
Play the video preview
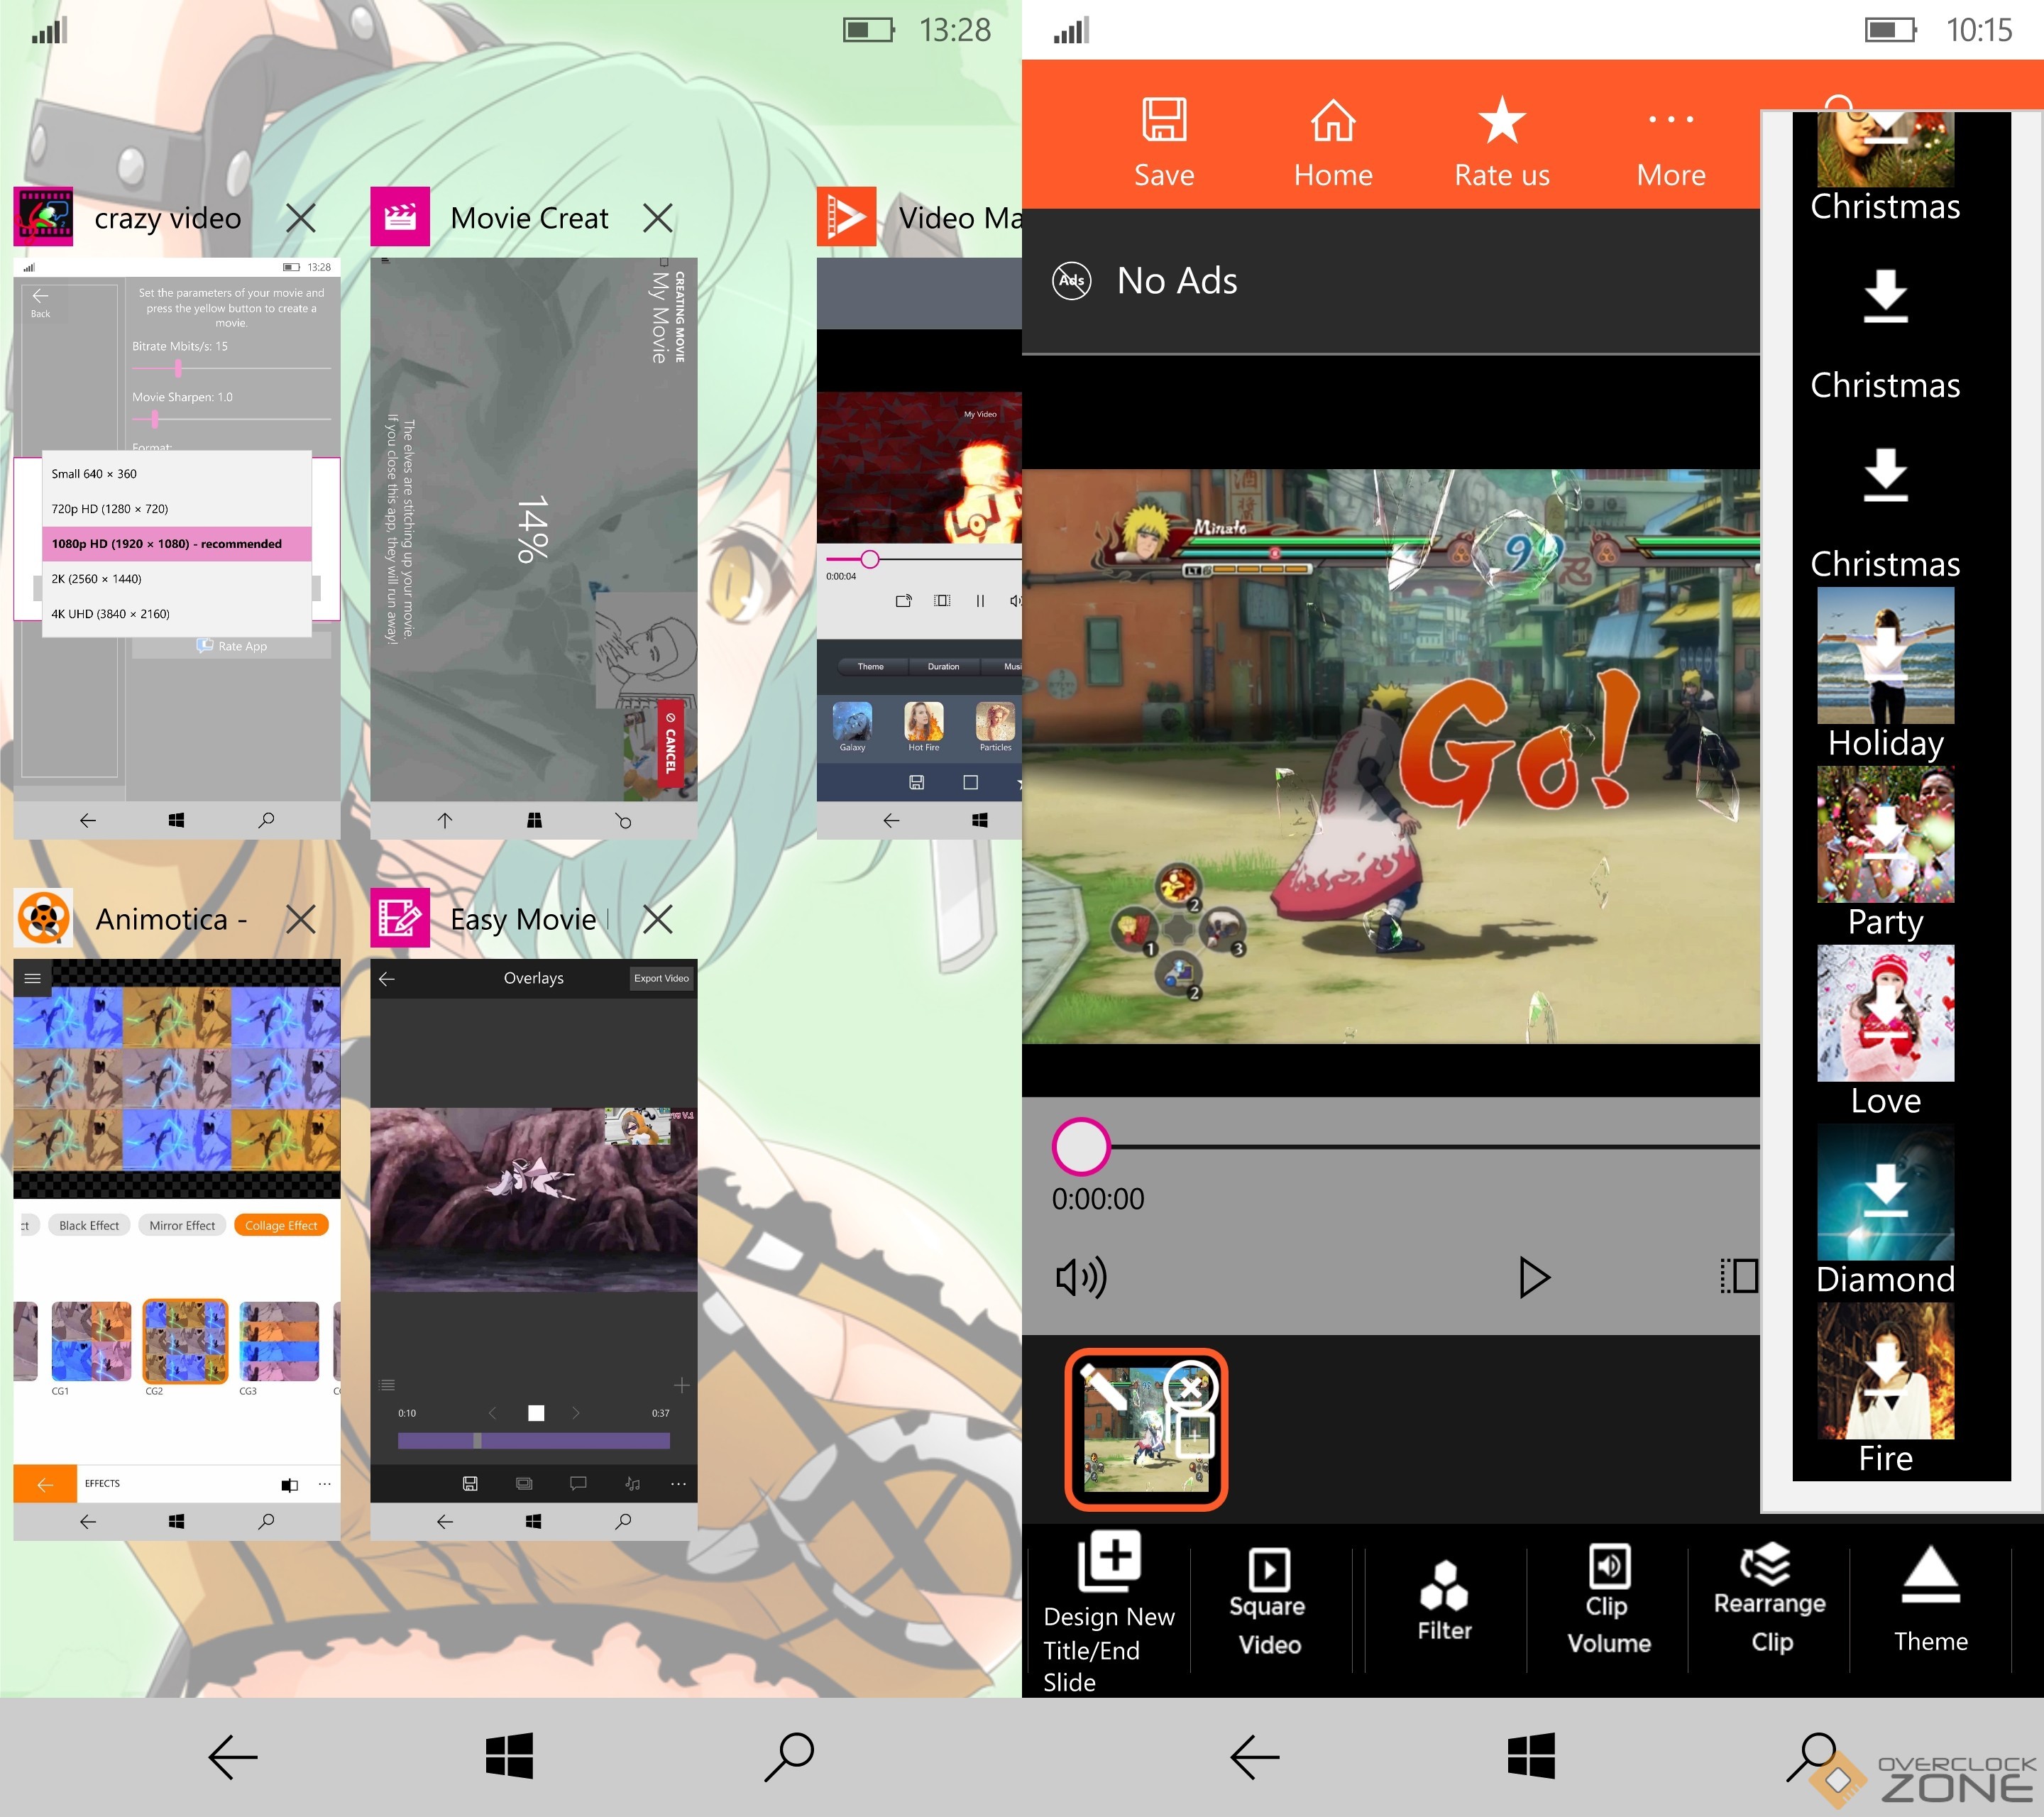tap(1532, 1277)
